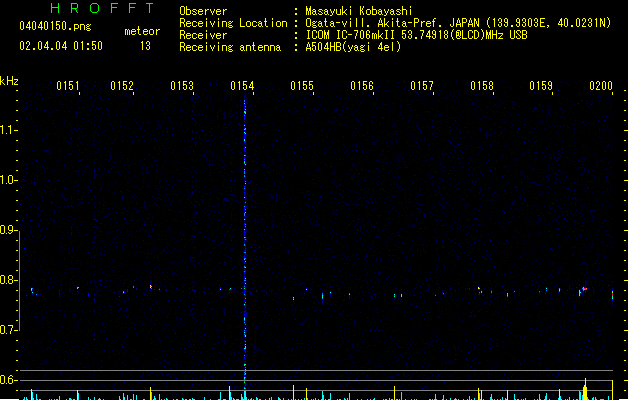The image size is (629, 400).
Task: Click the ICOM IC-706mkII receiver text
Action: [416, 35]
